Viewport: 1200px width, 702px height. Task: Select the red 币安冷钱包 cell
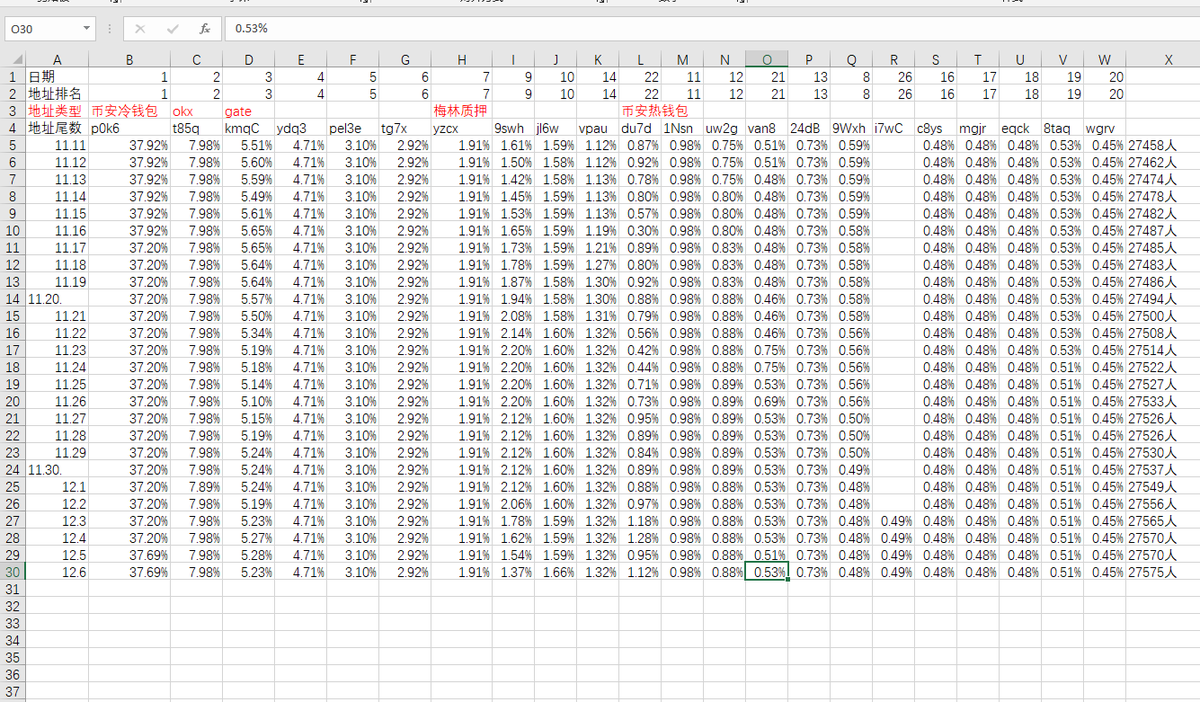pyautogui.click(x=129, y=110)
